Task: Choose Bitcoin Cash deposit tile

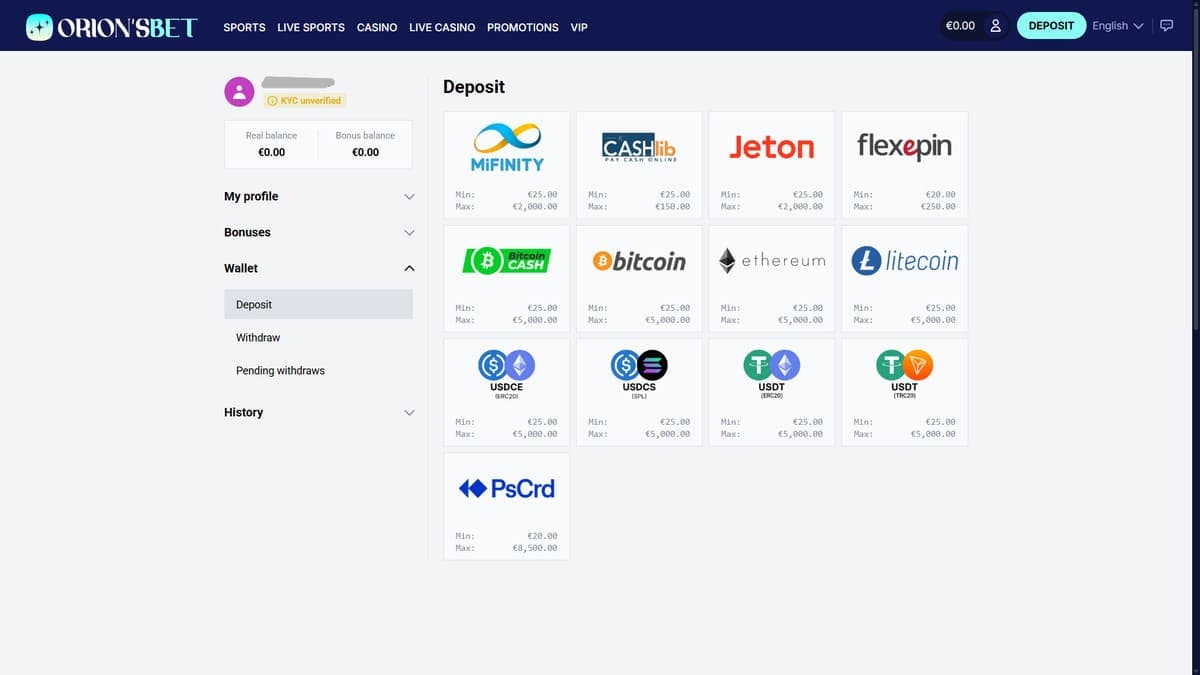Action: (506, 279)
